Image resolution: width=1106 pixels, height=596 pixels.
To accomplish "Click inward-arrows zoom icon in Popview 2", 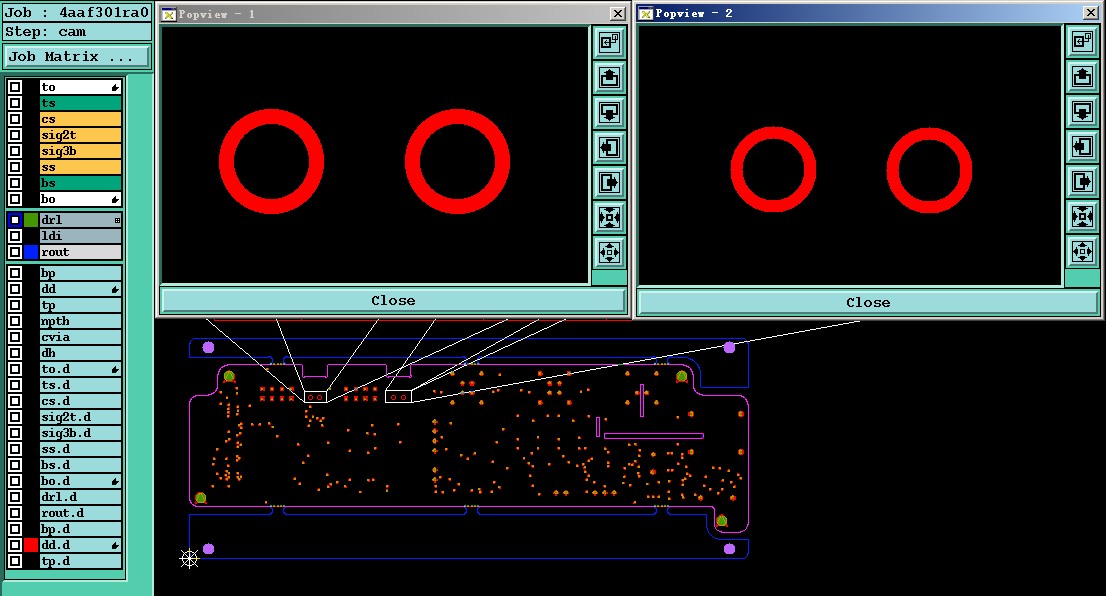I will point(1082,216).
